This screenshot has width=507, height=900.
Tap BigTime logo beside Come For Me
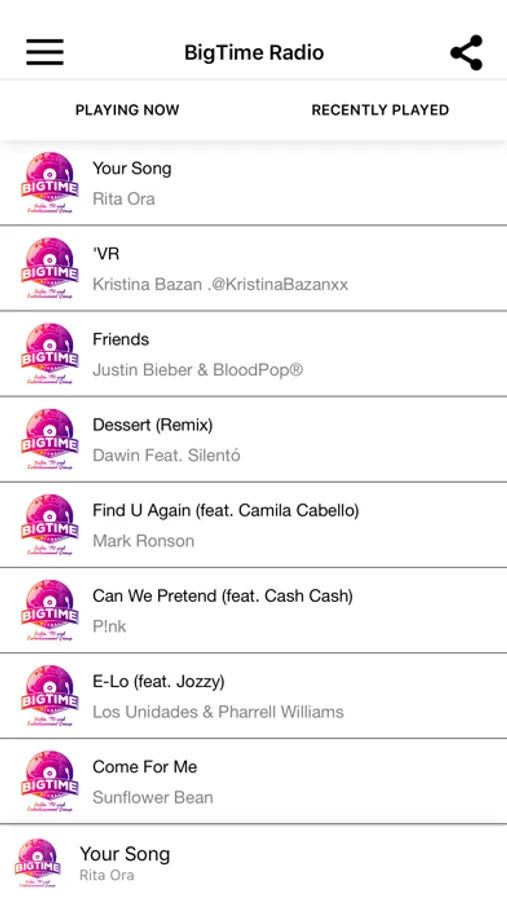click(49, 782)
